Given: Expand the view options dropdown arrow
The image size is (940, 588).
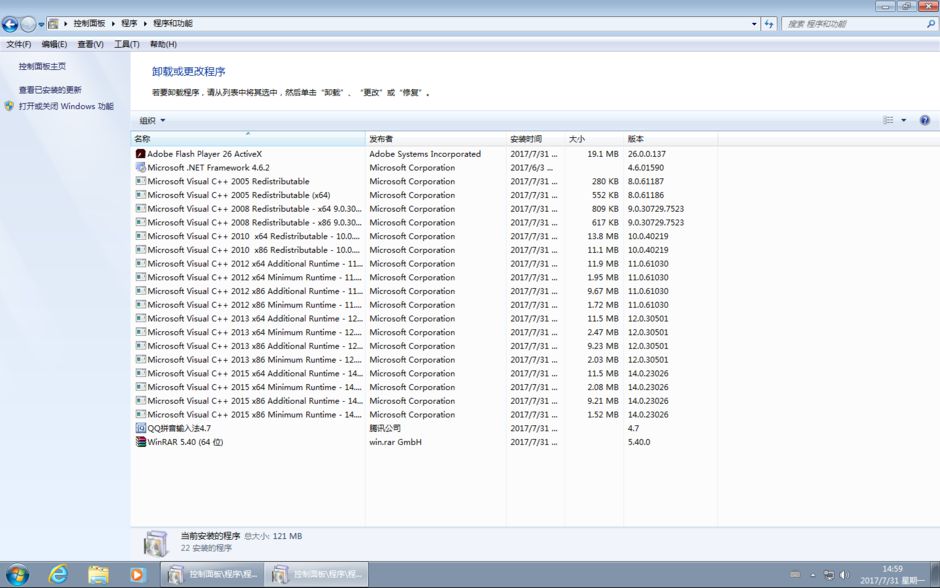Looking at the screenshot, I should pos(903,120).
